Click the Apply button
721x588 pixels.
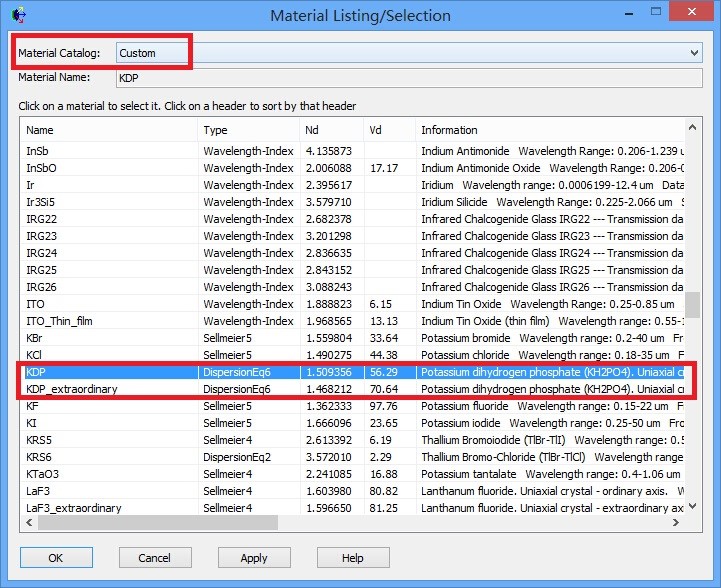click(254, 558)
